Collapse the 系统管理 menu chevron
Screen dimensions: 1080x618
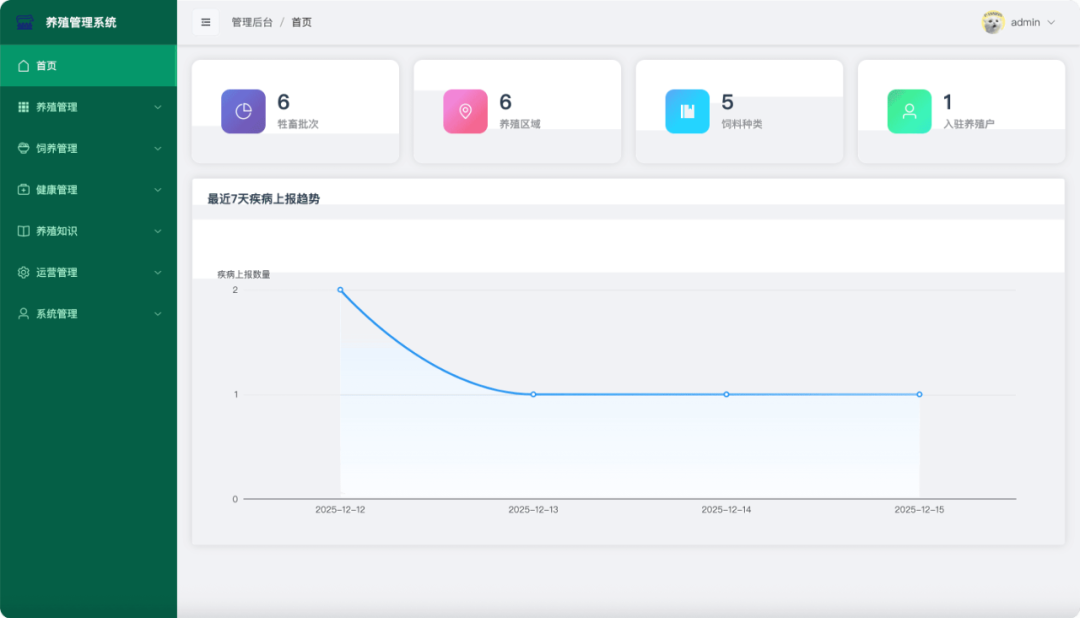[158, 313]
